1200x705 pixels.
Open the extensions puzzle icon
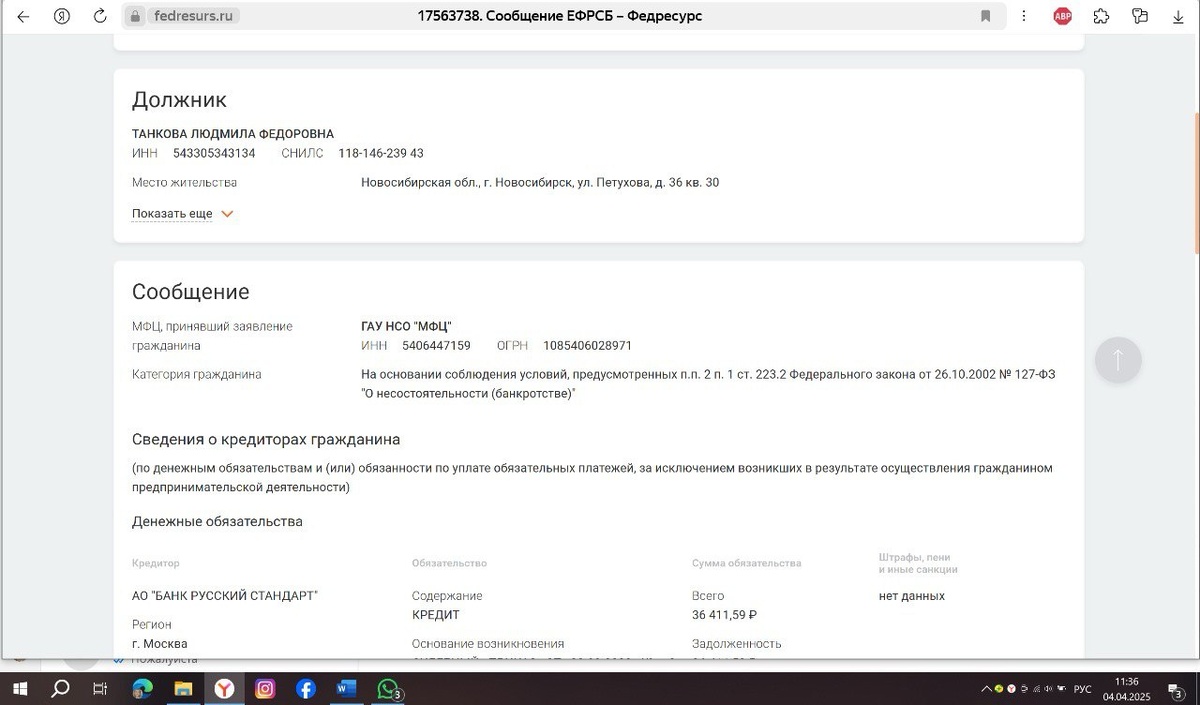click(1101, 16)
